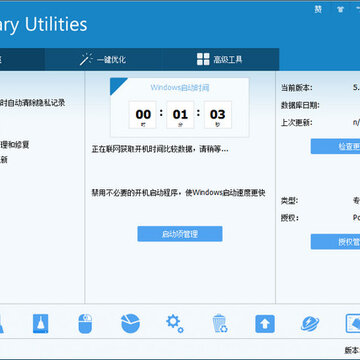360x360 pixels.
Task: Click the shirt skin icon in title bar
Action: (340, 10)
